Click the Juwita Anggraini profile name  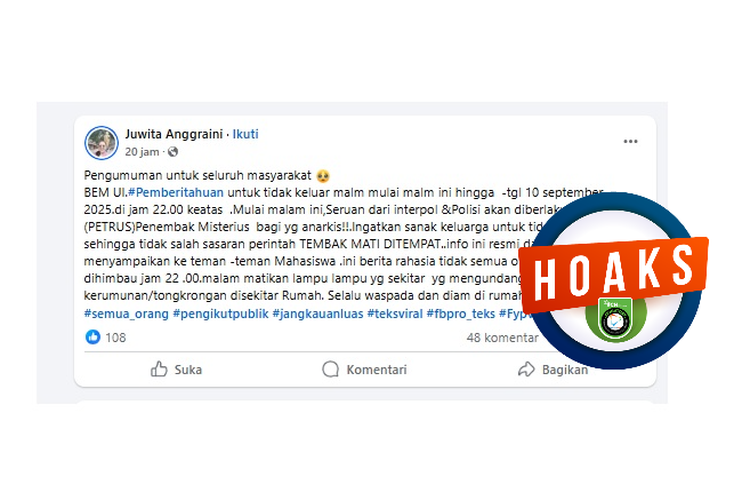click(x=174, y=134)
